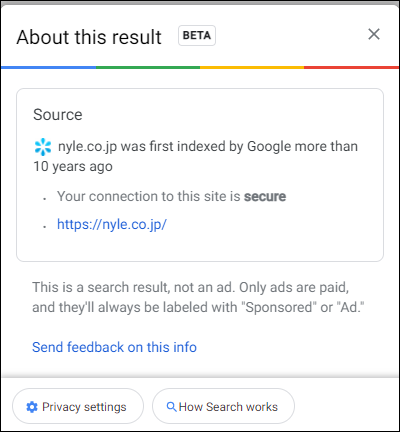
Task: Send feedback on this info
Action: 114,347
